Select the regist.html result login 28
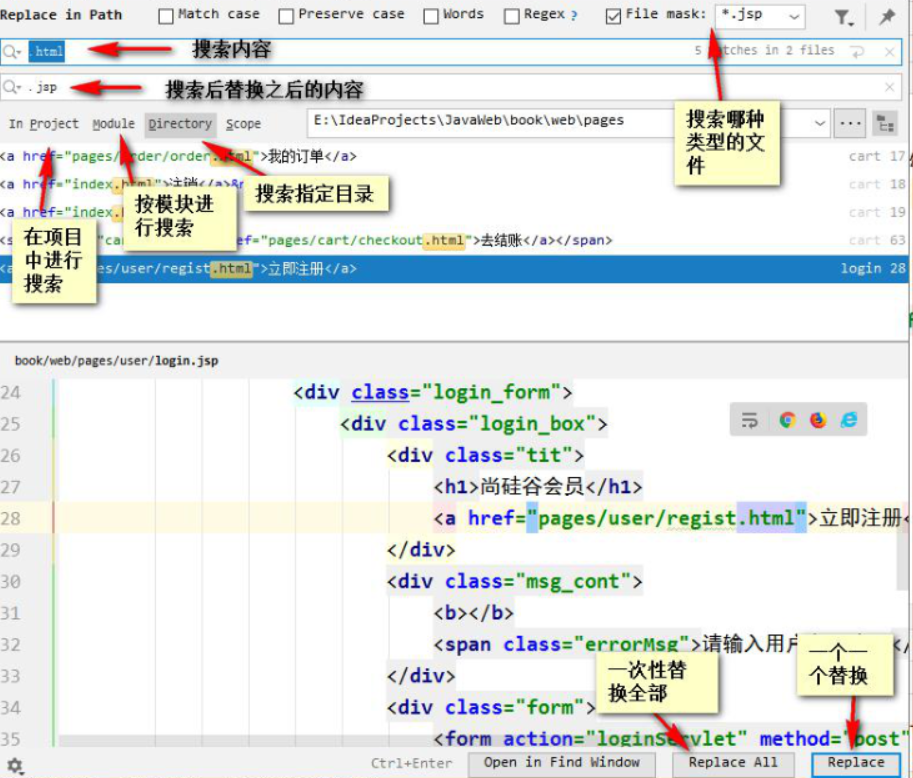913x778 pixels. point(453,268)
